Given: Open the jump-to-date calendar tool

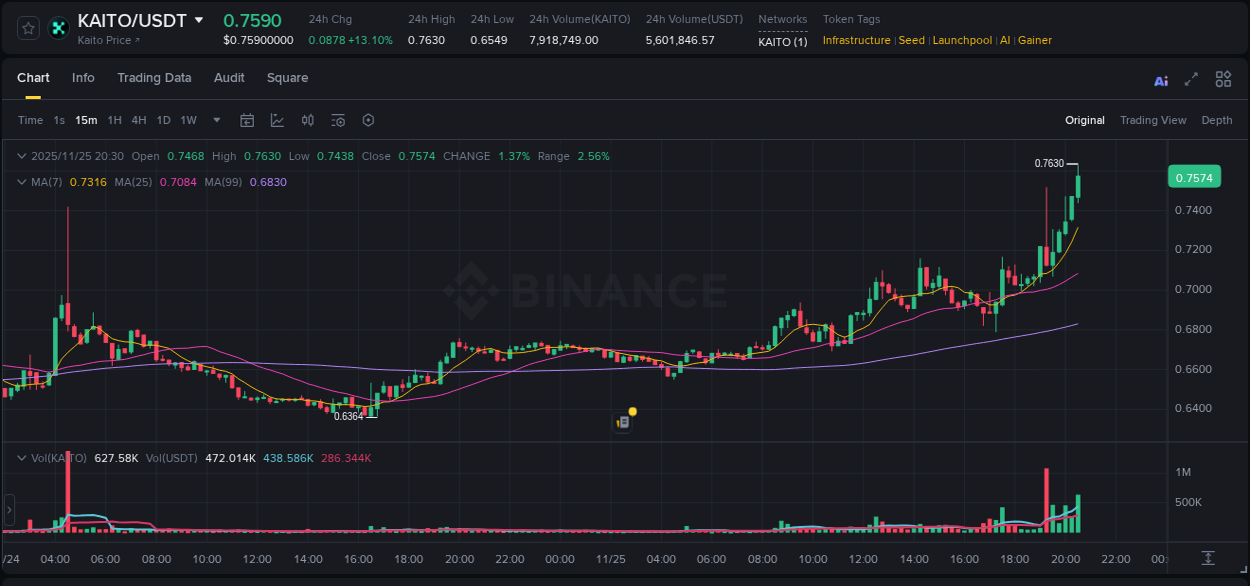Looking at the screenshot, I should [247, 120].
